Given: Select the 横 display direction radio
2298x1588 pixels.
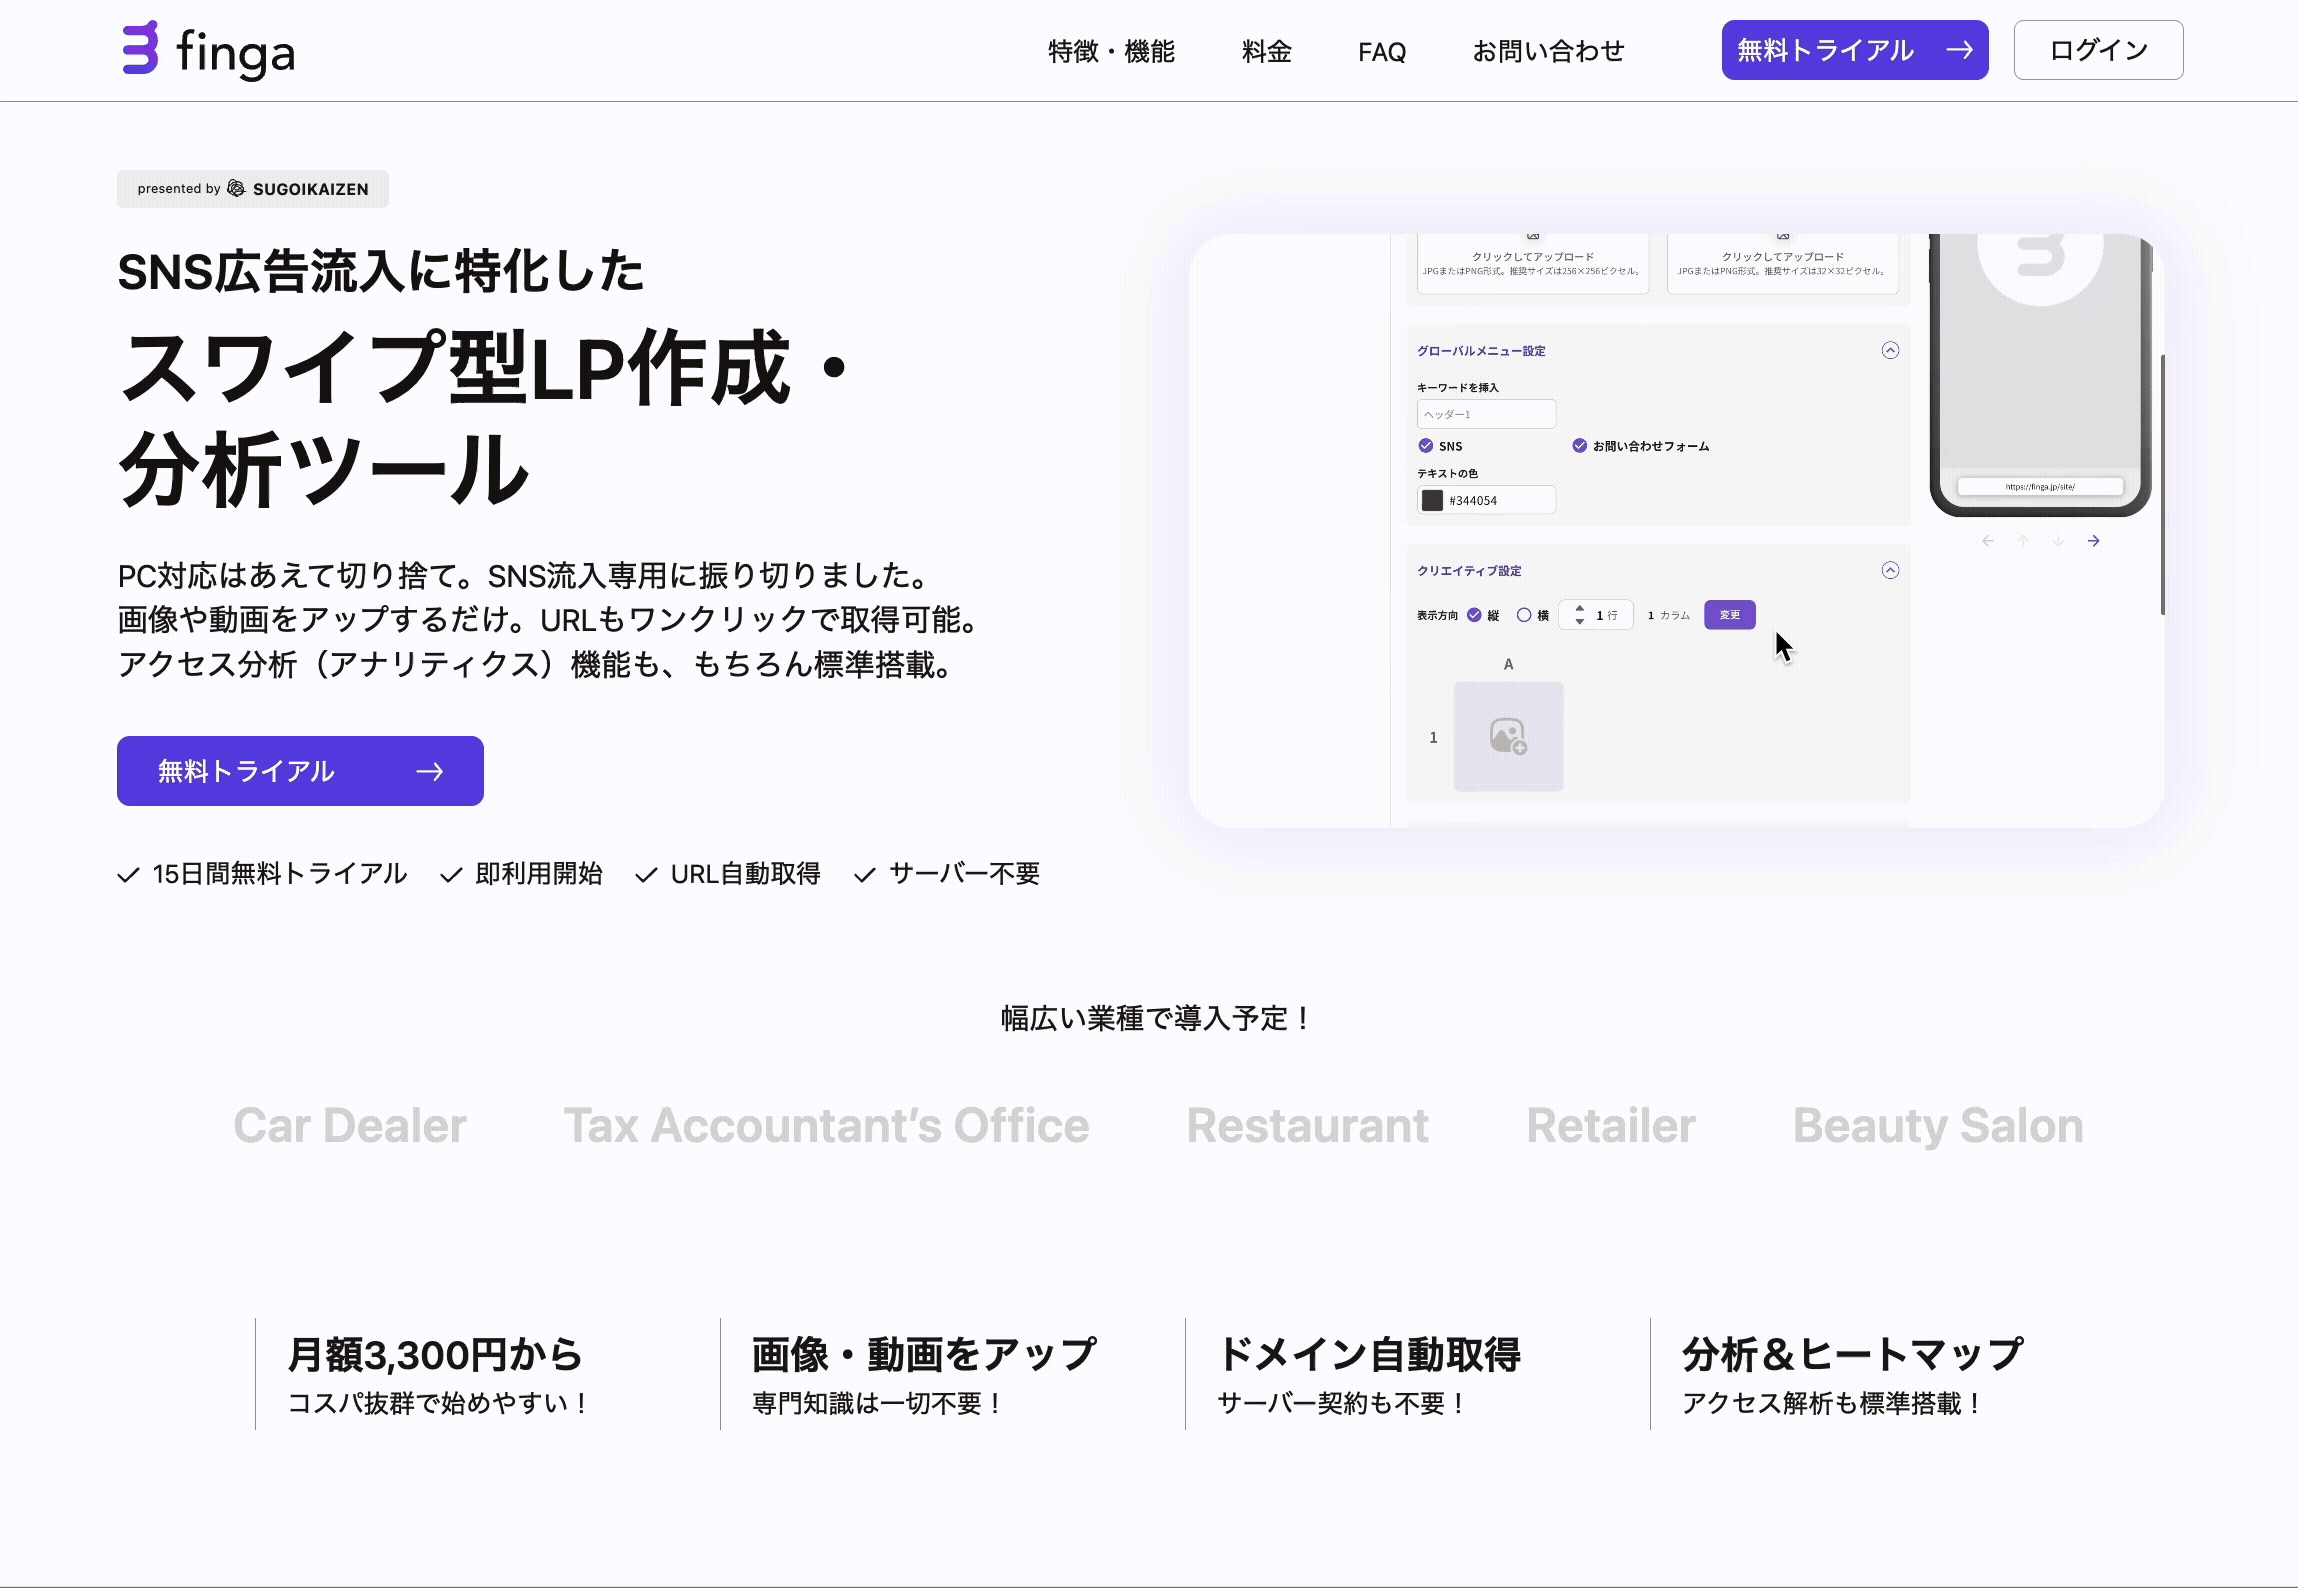Looking at the screenshot, I should coord(1524,615).
